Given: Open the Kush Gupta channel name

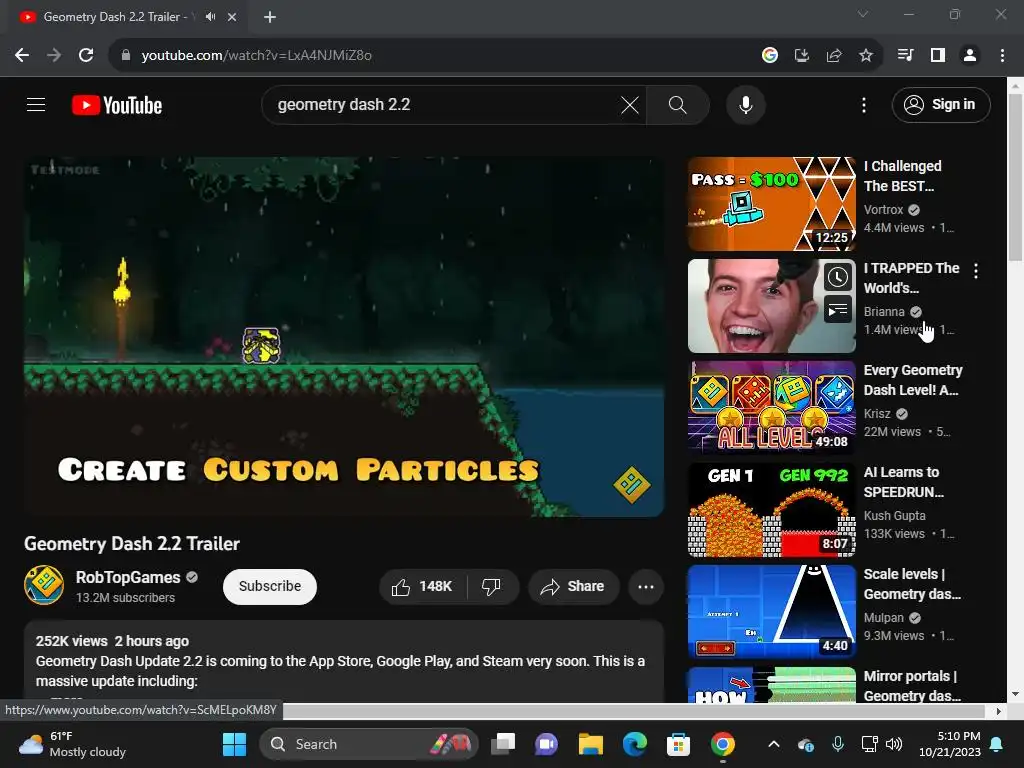Looking at the screenshot, I should click(895, 515).
